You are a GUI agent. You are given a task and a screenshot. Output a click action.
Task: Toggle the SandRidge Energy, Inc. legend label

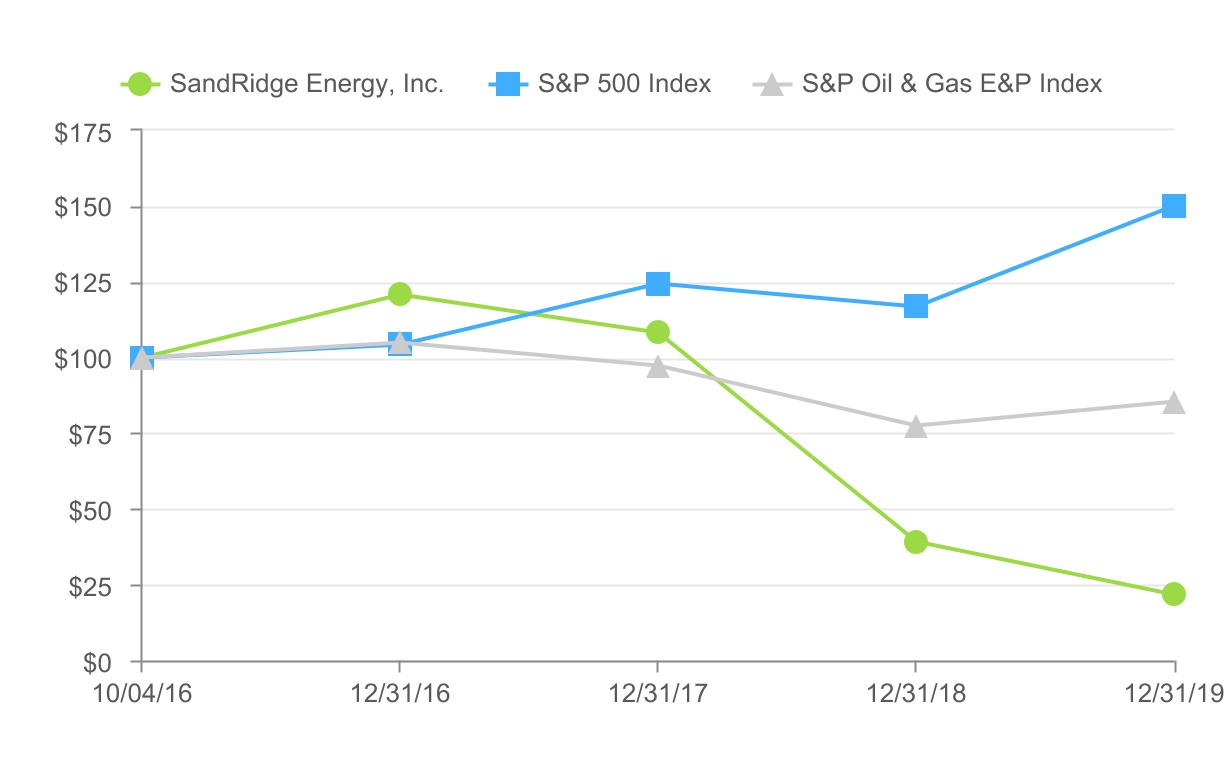tap(306, 84)
